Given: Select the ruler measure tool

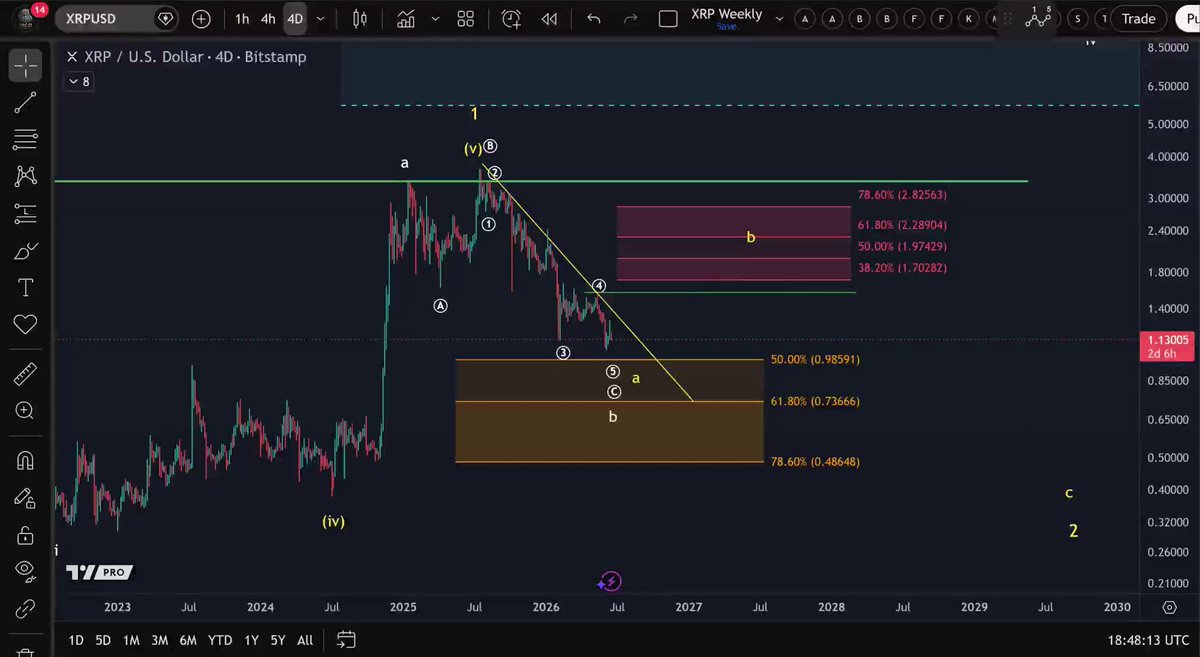Looking at the screenshot, I should coord(25,374).
